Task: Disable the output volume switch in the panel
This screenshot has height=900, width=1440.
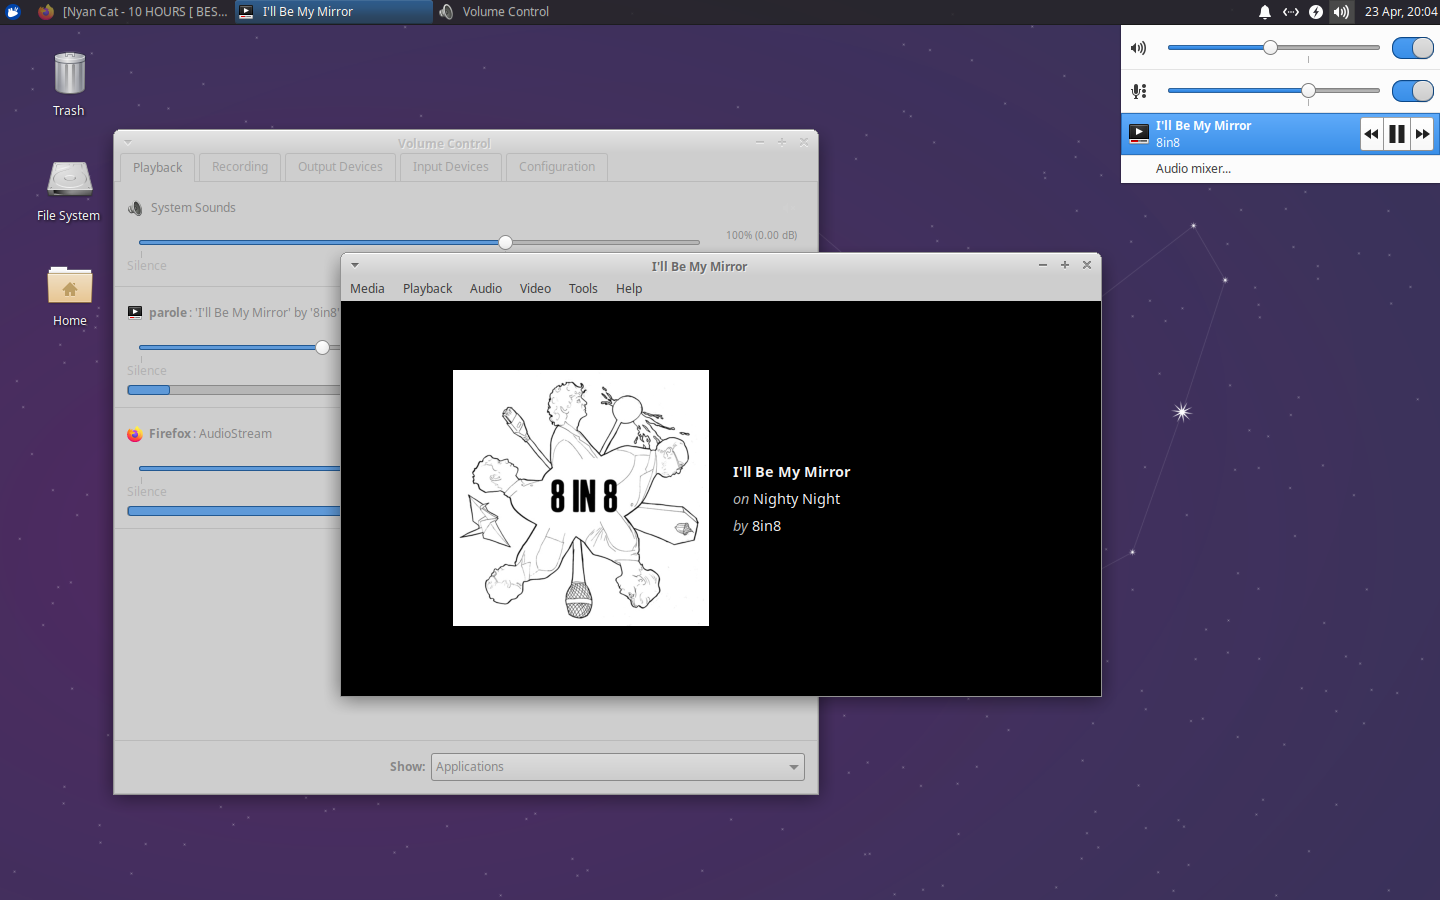Action: click(1412, 47)
